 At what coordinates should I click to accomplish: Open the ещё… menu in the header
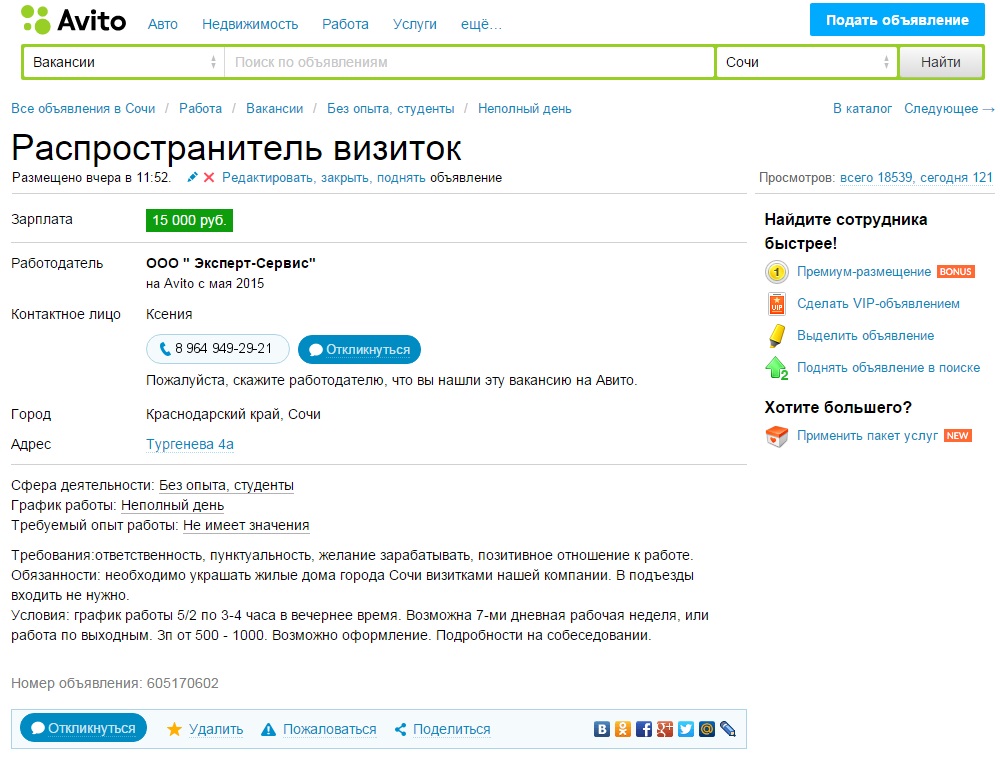click(481, 24)
